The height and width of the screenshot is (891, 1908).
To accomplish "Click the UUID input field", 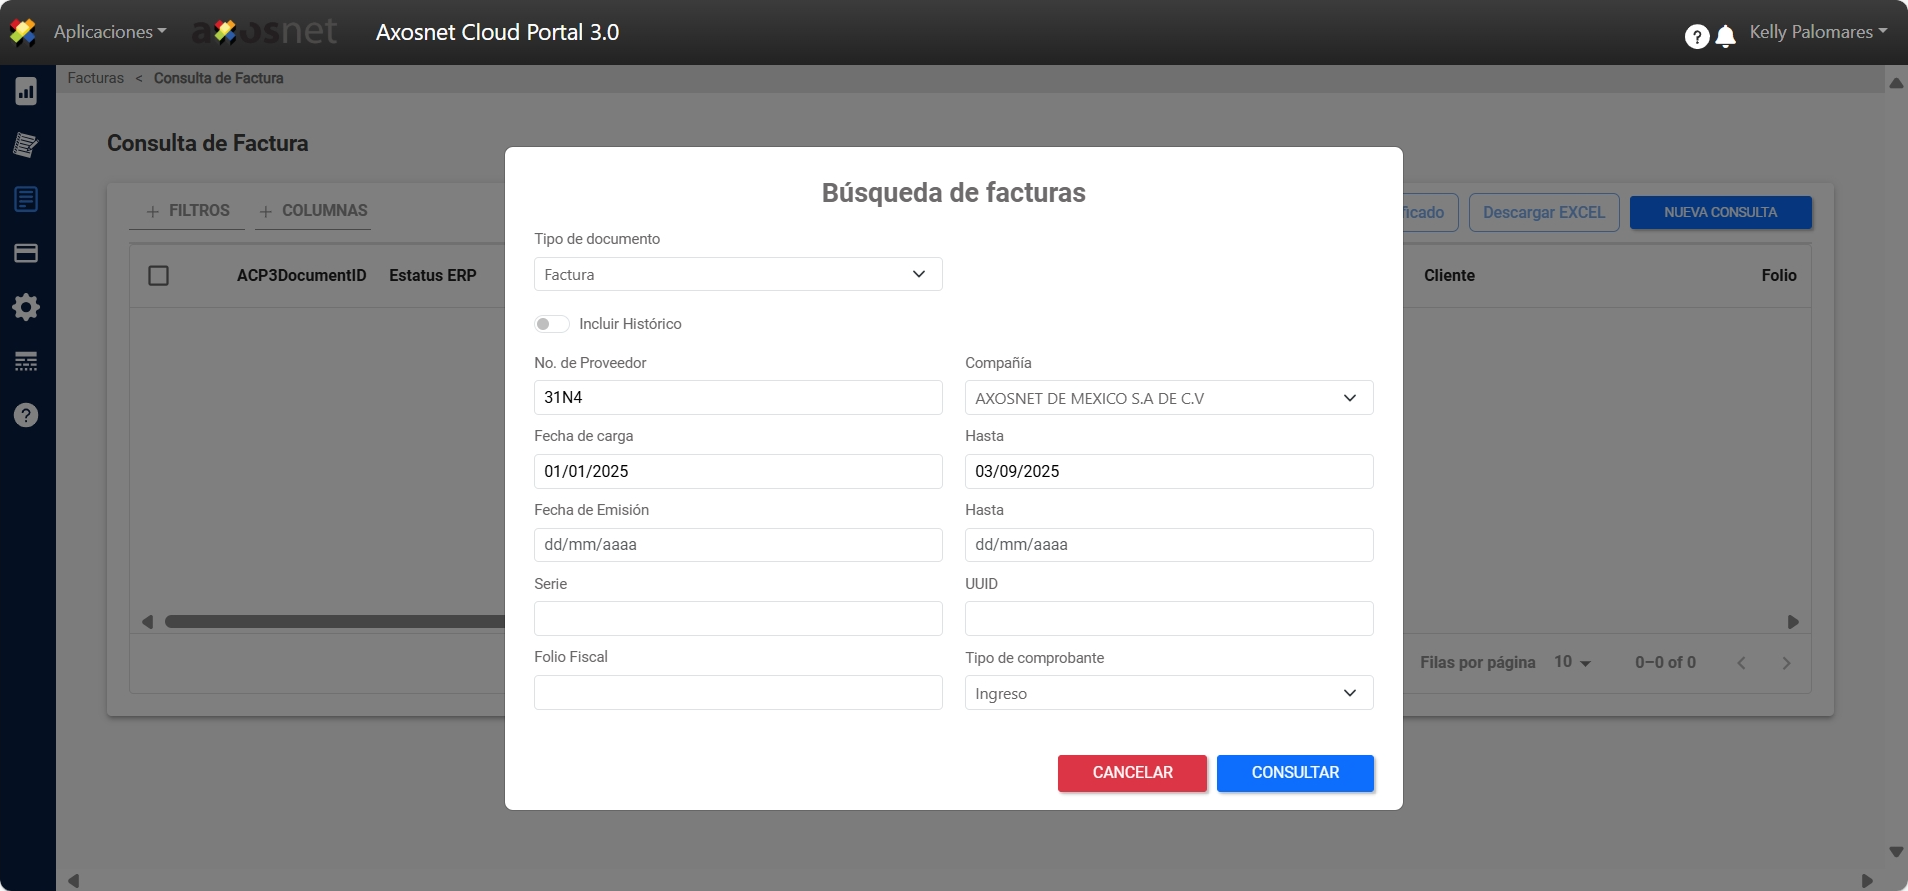I will click(1168, 619).
